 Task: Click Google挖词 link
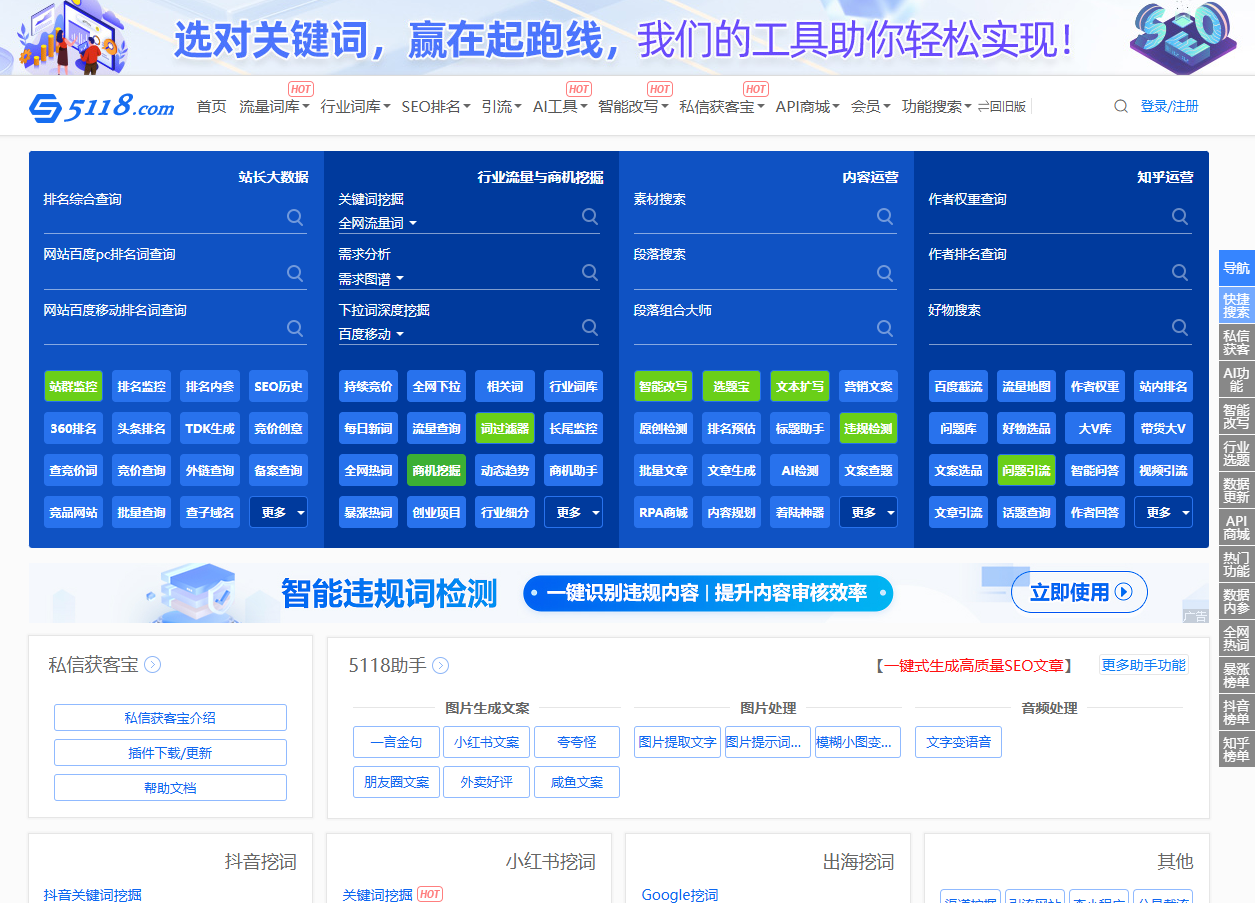(680, 895)
